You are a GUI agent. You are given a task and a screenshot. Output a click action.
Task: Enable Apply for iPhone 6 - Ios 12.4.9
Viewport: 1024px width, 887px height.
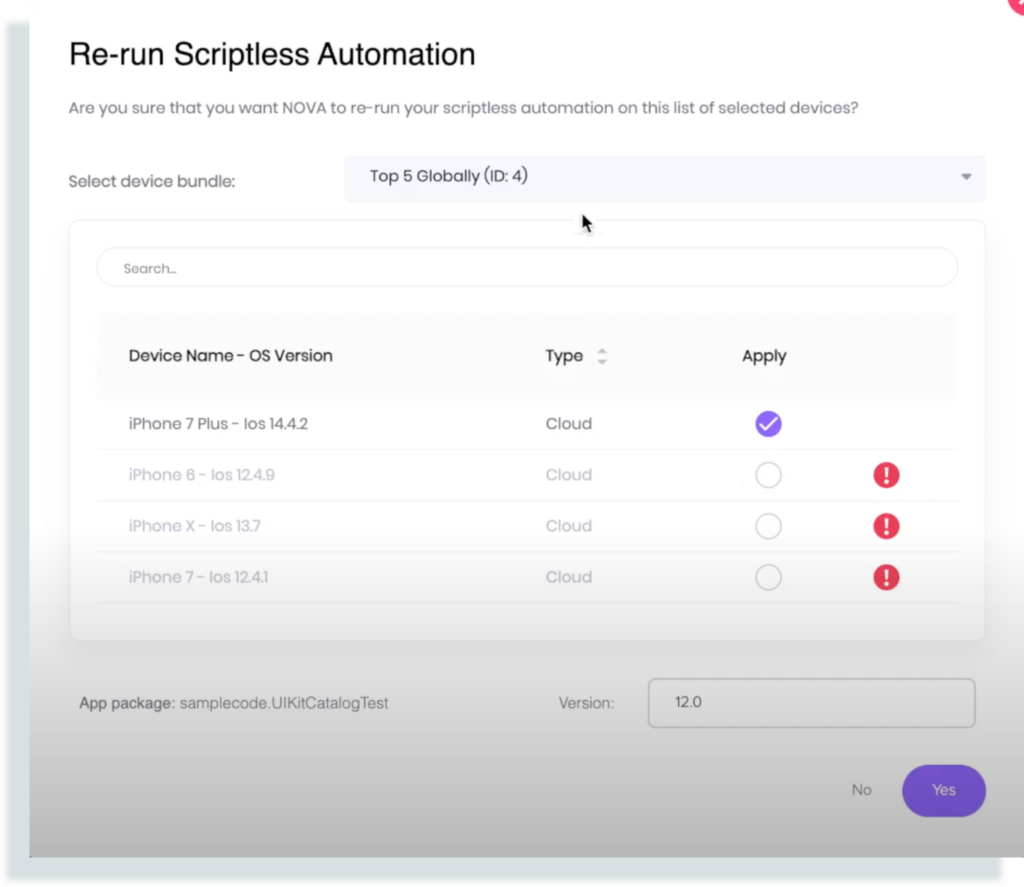click(x=768, y=475)
